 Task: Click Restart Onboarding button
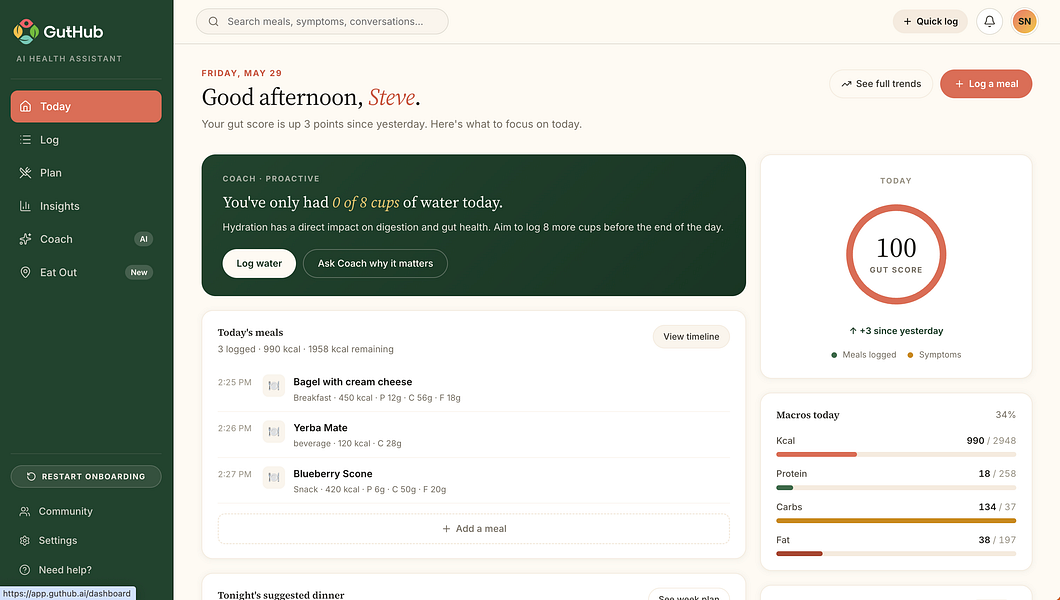point(86,476)
